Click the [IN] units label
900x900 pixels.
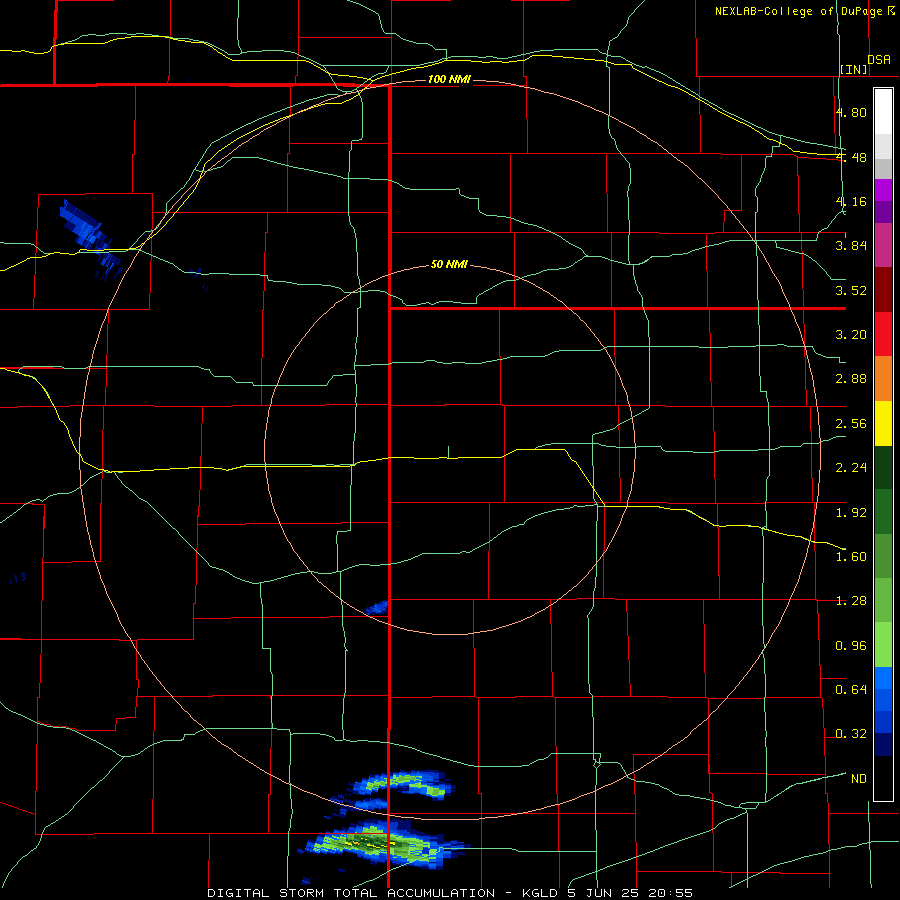854,69
